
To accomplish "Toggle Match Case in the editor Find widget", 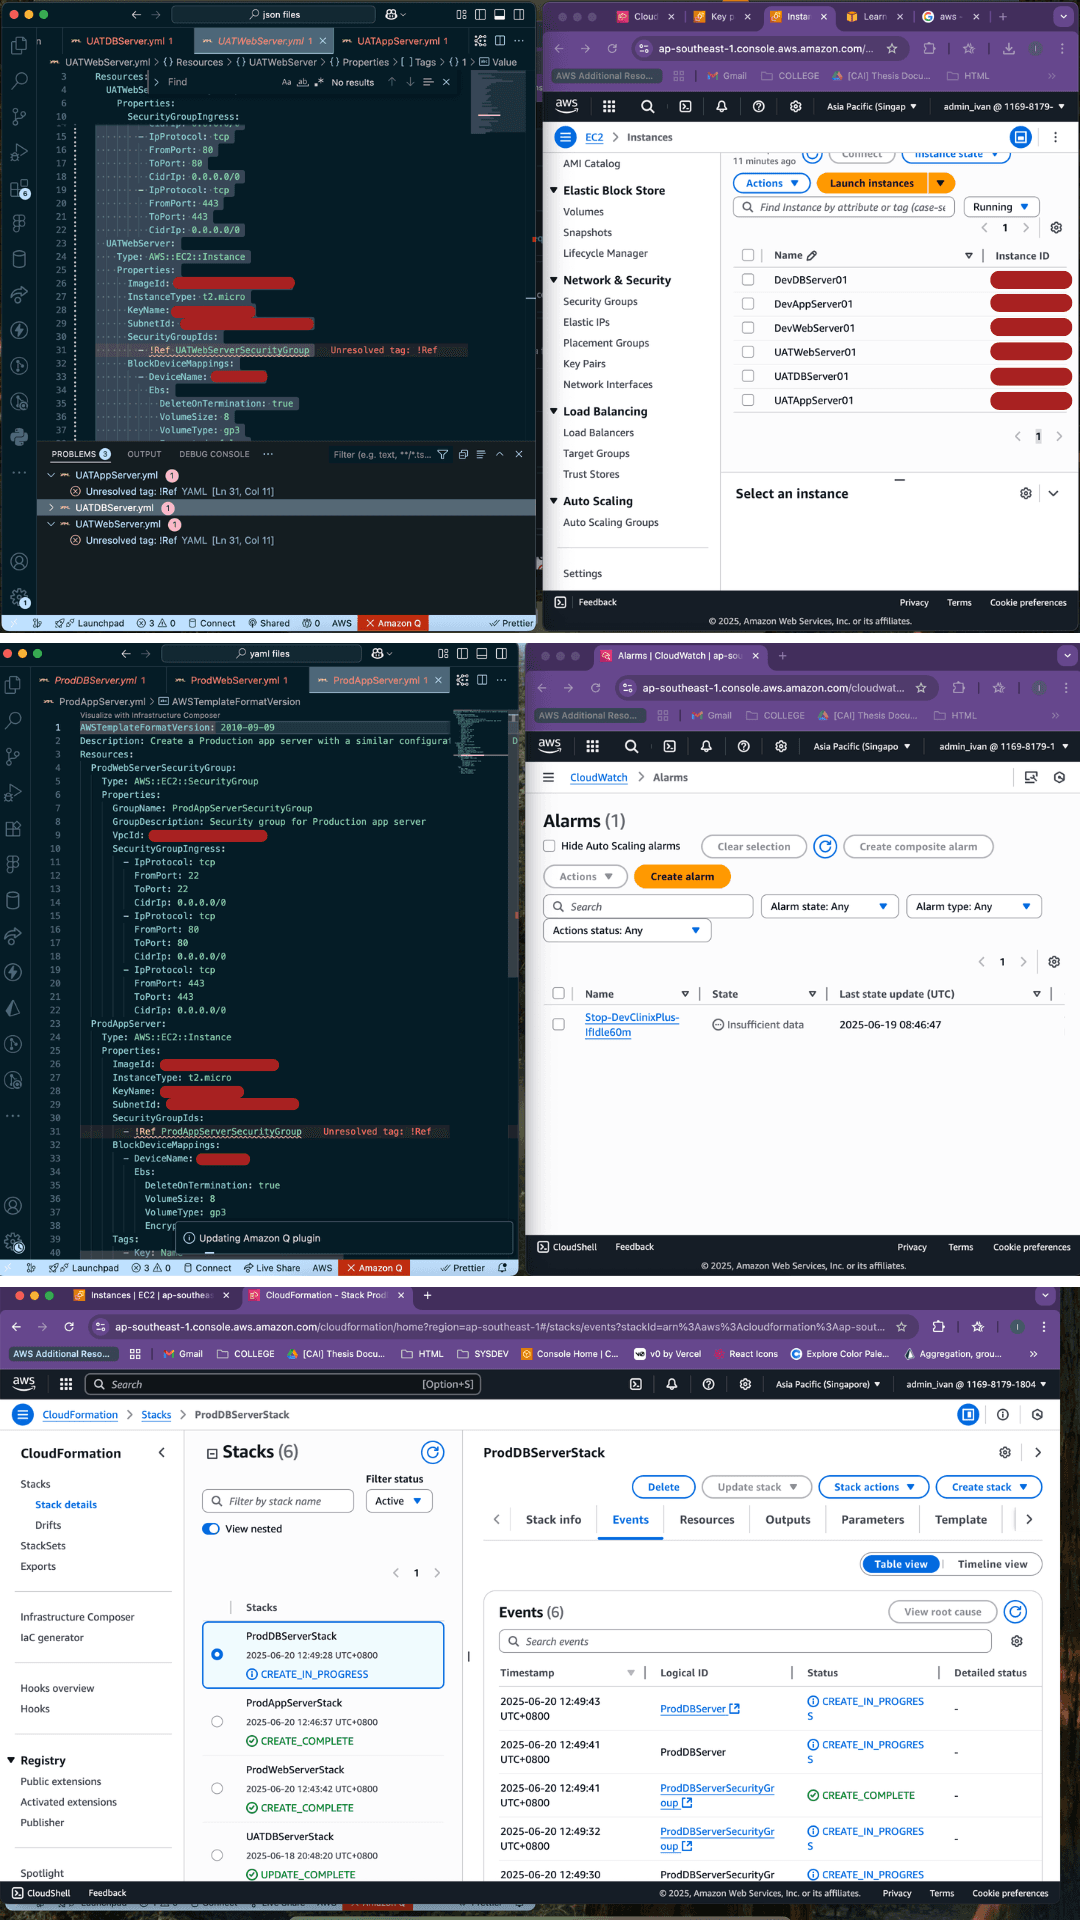I will click(287, 82).
